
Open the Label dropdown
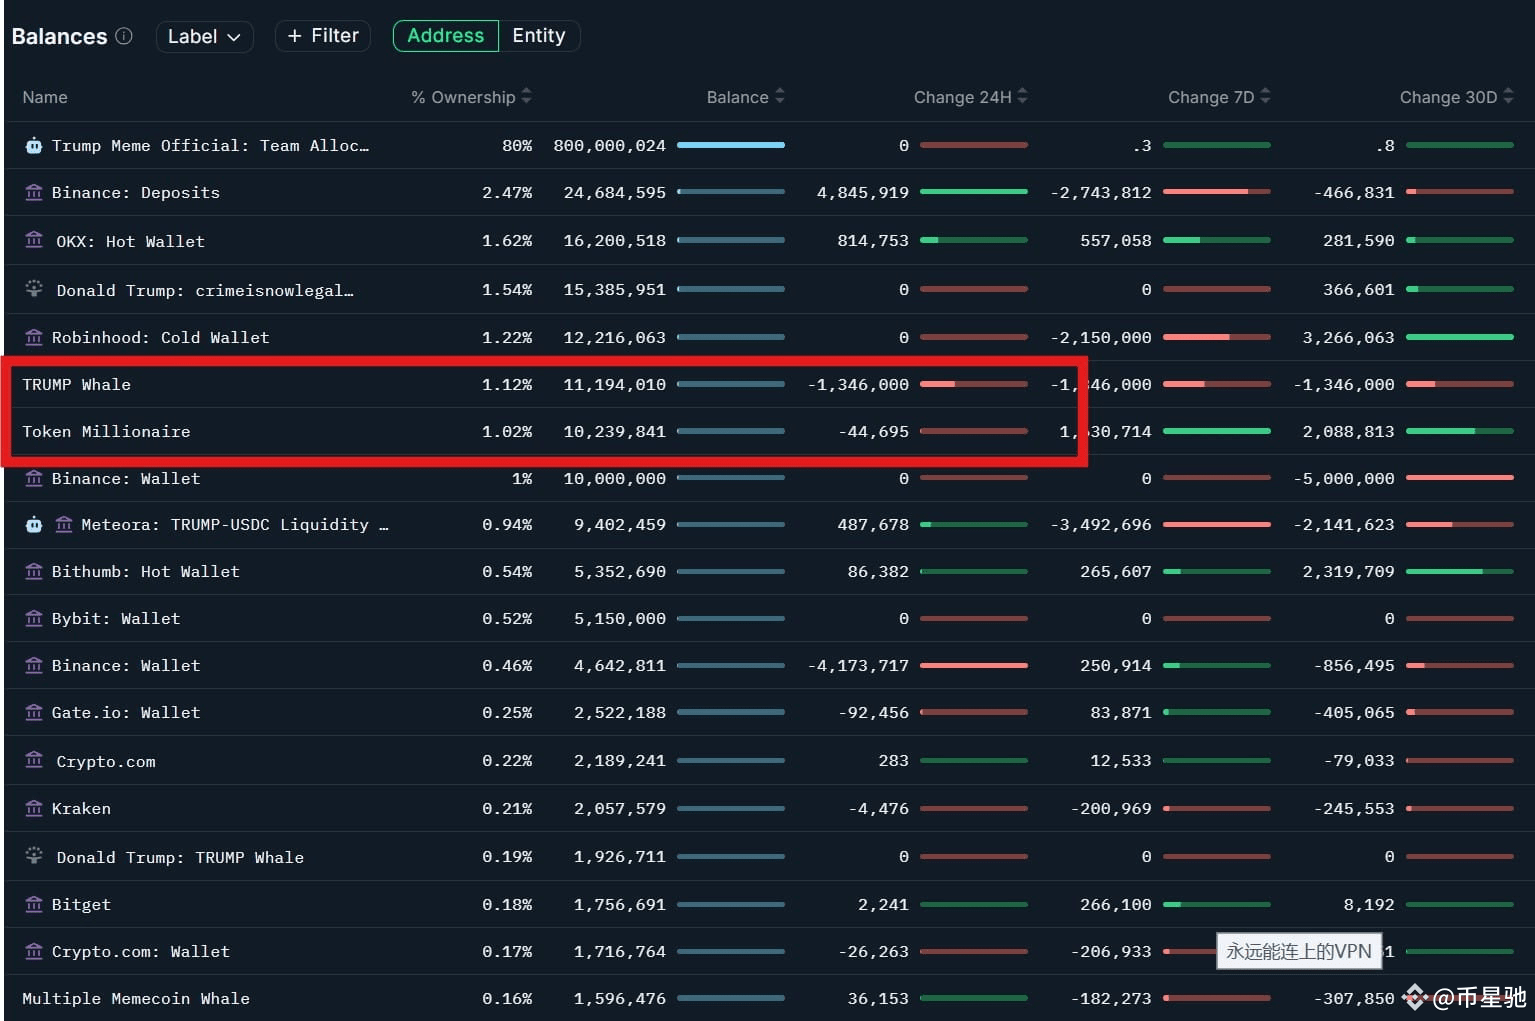tap(204, 37)
